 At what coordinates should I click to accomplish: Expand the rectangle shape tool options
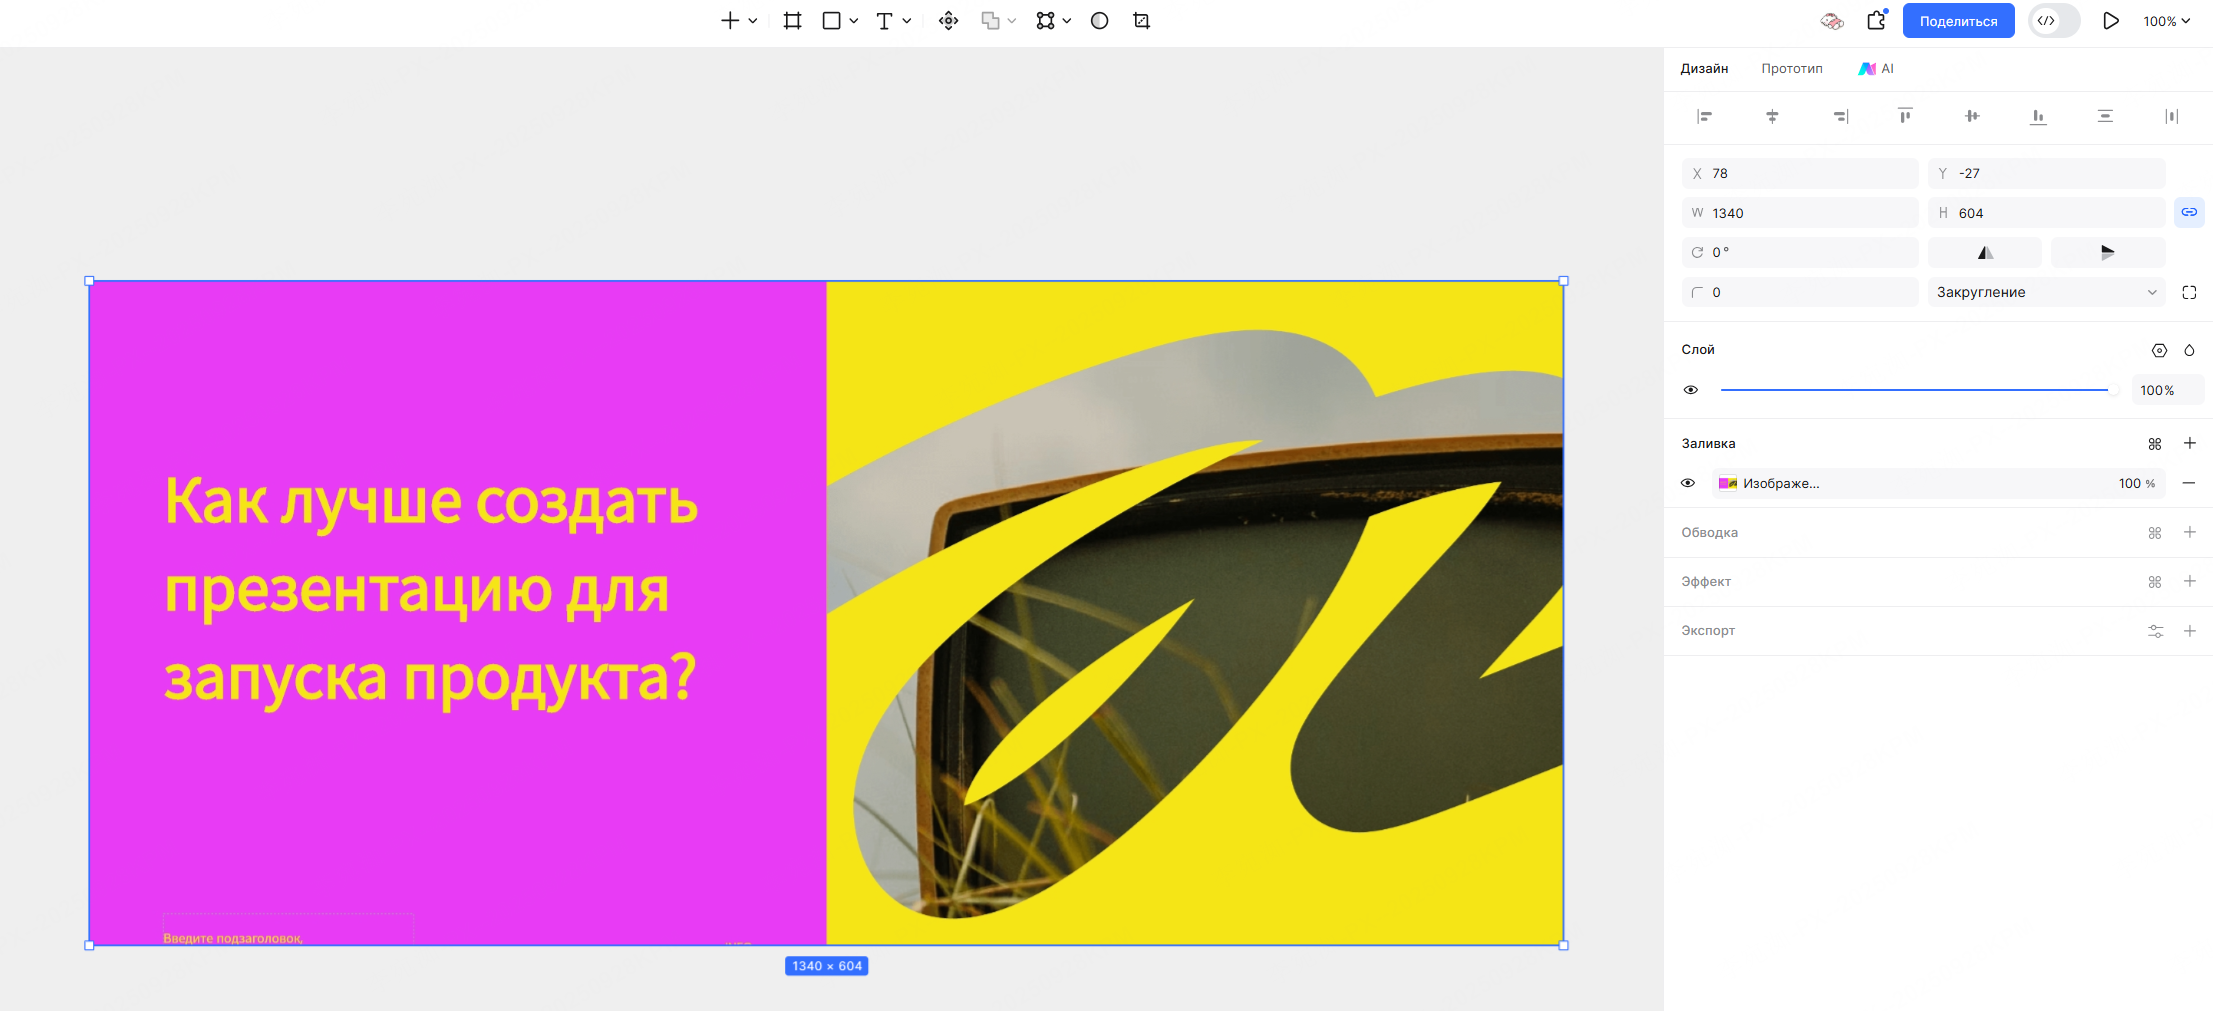coord(854,21)
